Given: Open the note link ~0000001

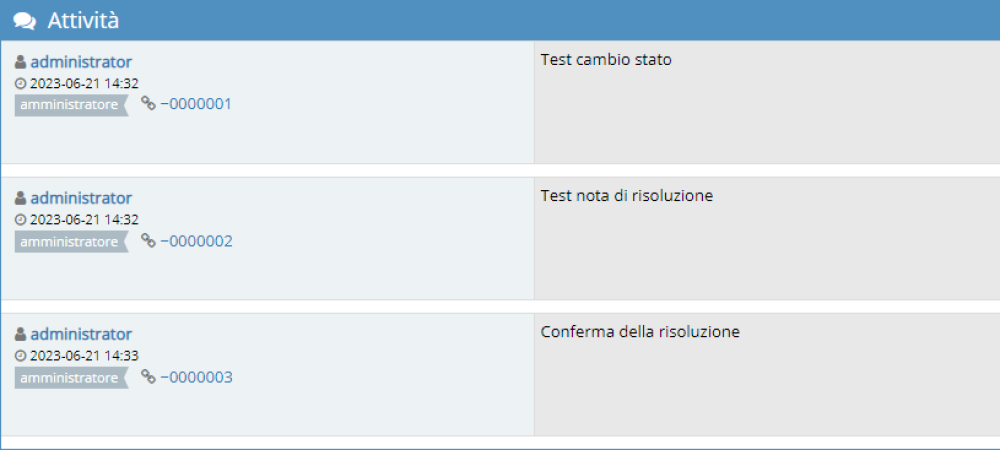Looking at the screenshot, I should tap(196, 104).
